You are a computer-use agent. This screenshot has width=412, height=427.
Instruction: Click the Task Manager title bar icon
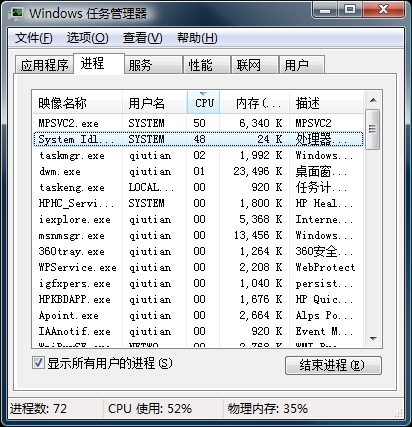point(16,13)
